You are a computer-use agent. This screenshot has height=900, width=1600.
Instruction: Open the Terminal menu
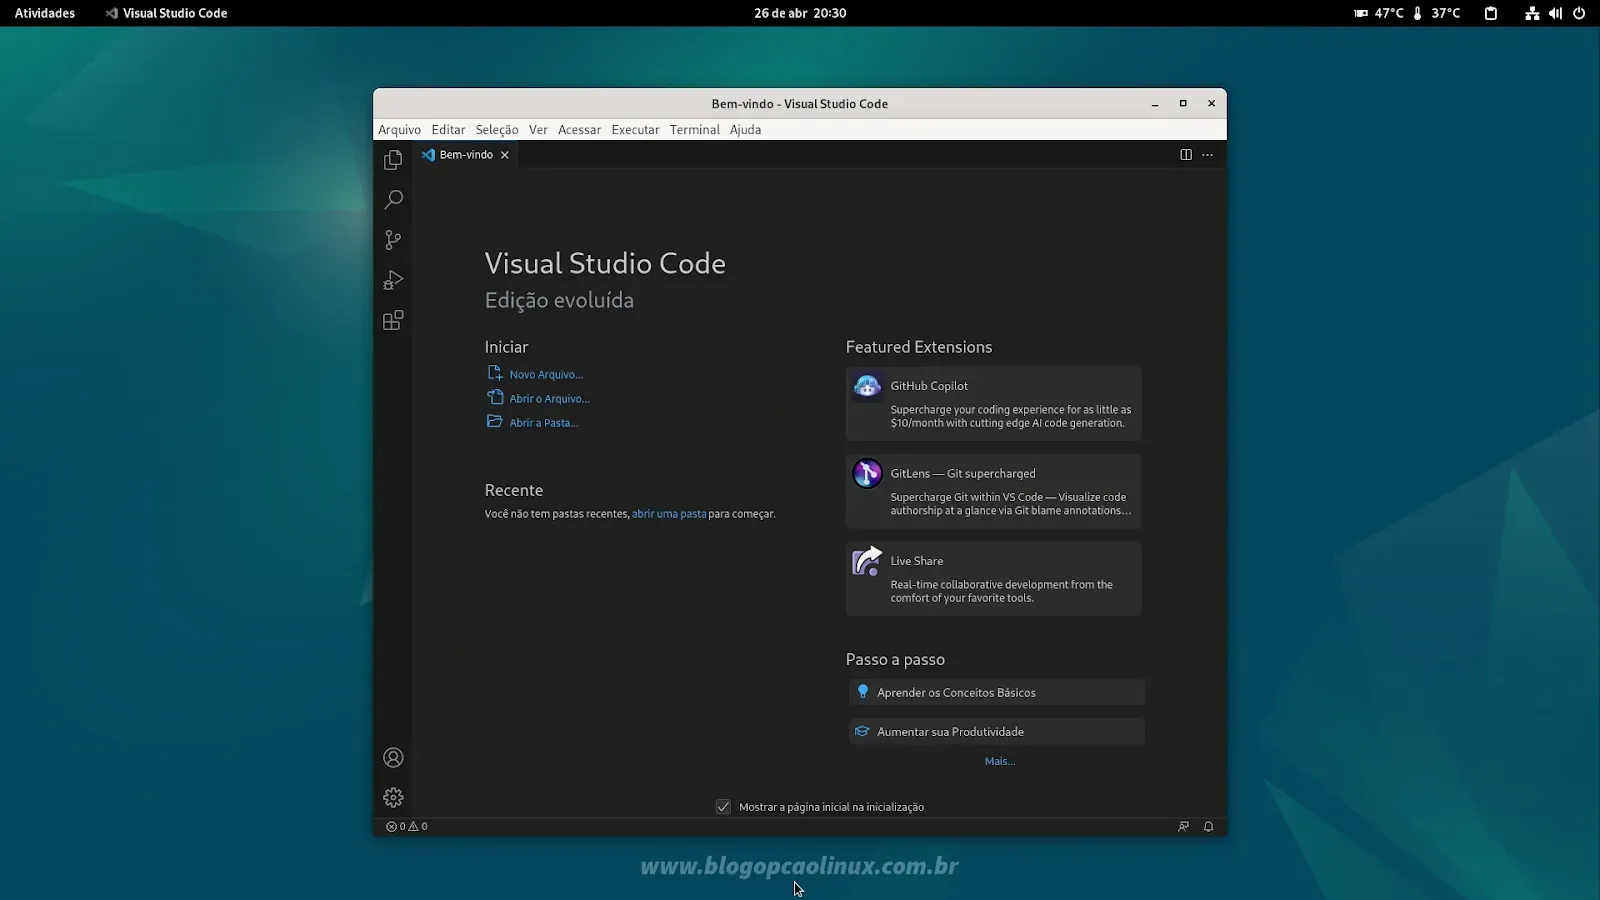coord(695,130)
